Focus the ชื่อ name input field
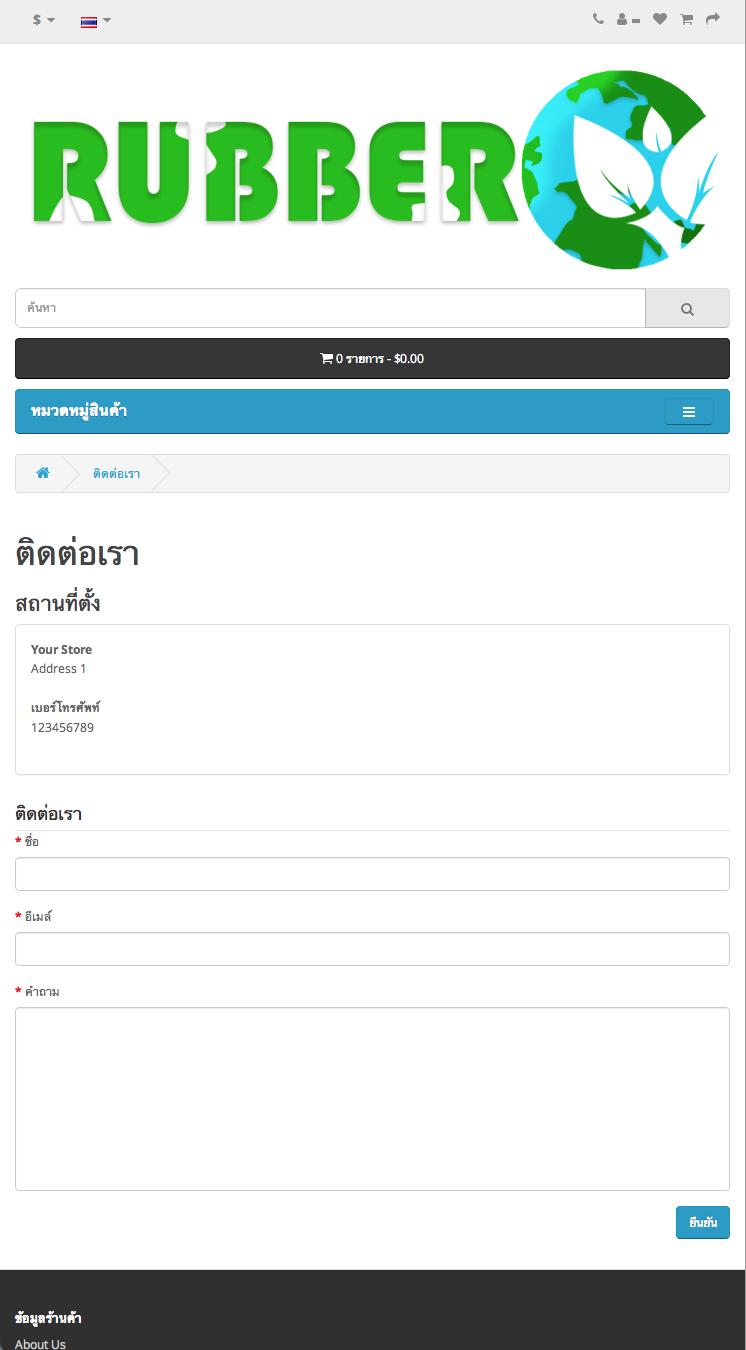 coord(372,874)
